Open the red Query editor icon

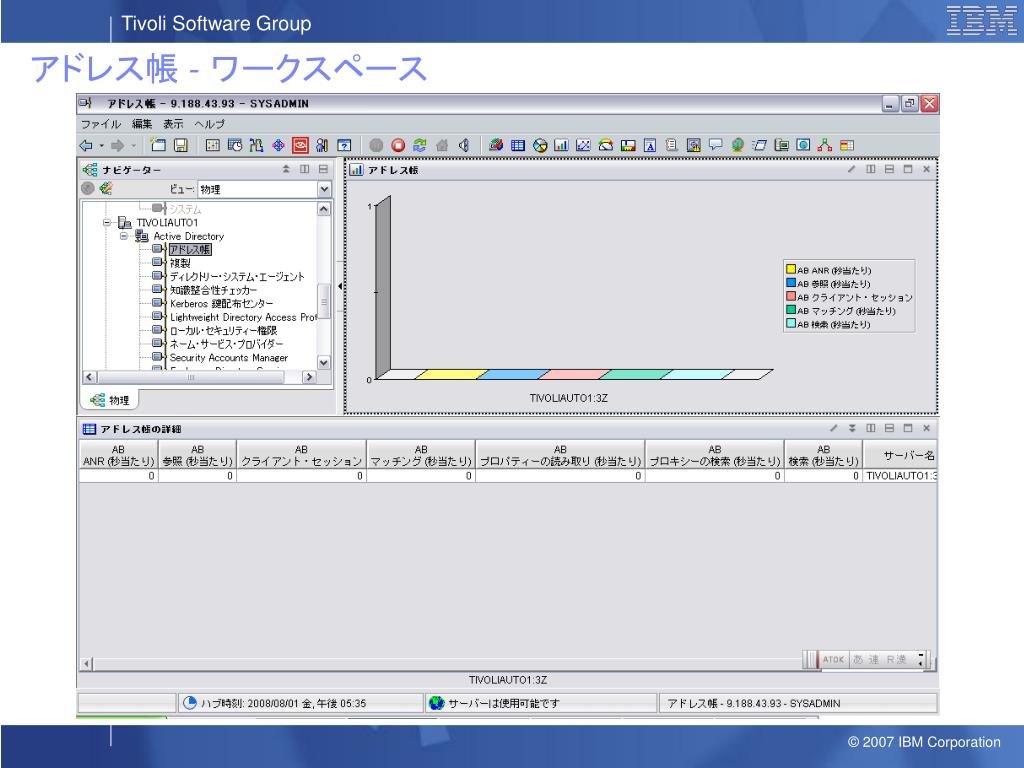click(x=300, y=145)
